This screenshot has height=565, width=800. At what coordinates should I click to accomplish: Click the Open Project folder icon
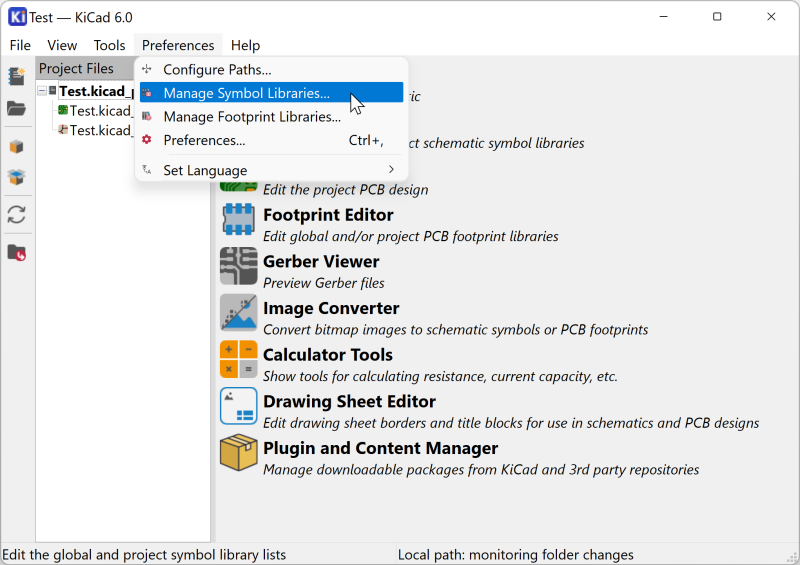pyautogui.click(x=16, y=109)
